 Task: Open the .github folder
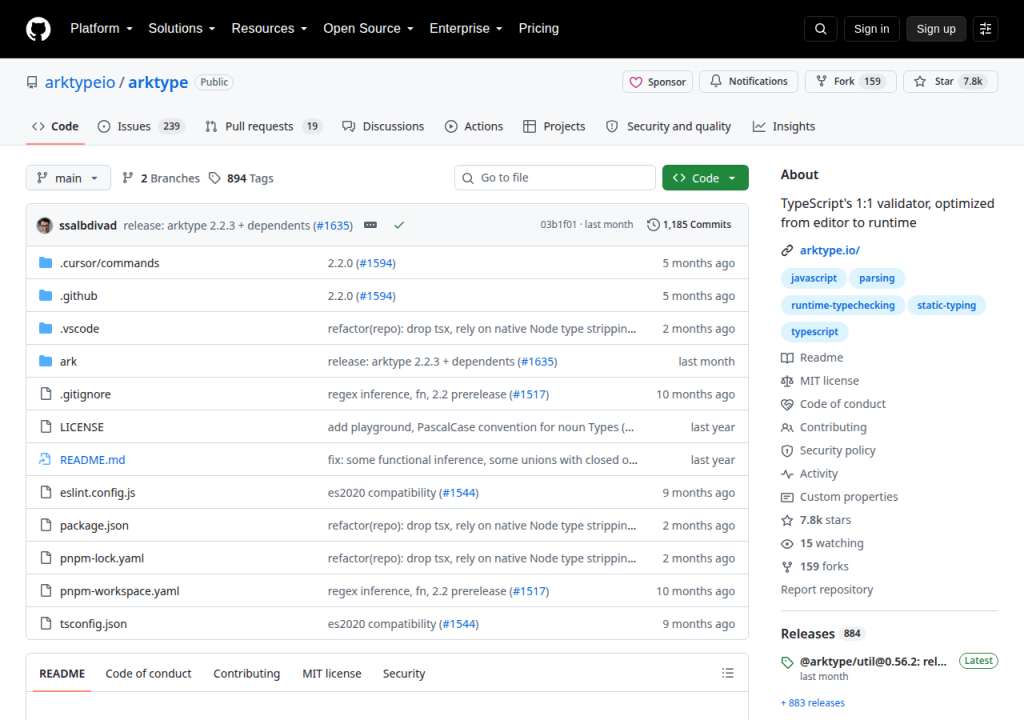(78, 296)
